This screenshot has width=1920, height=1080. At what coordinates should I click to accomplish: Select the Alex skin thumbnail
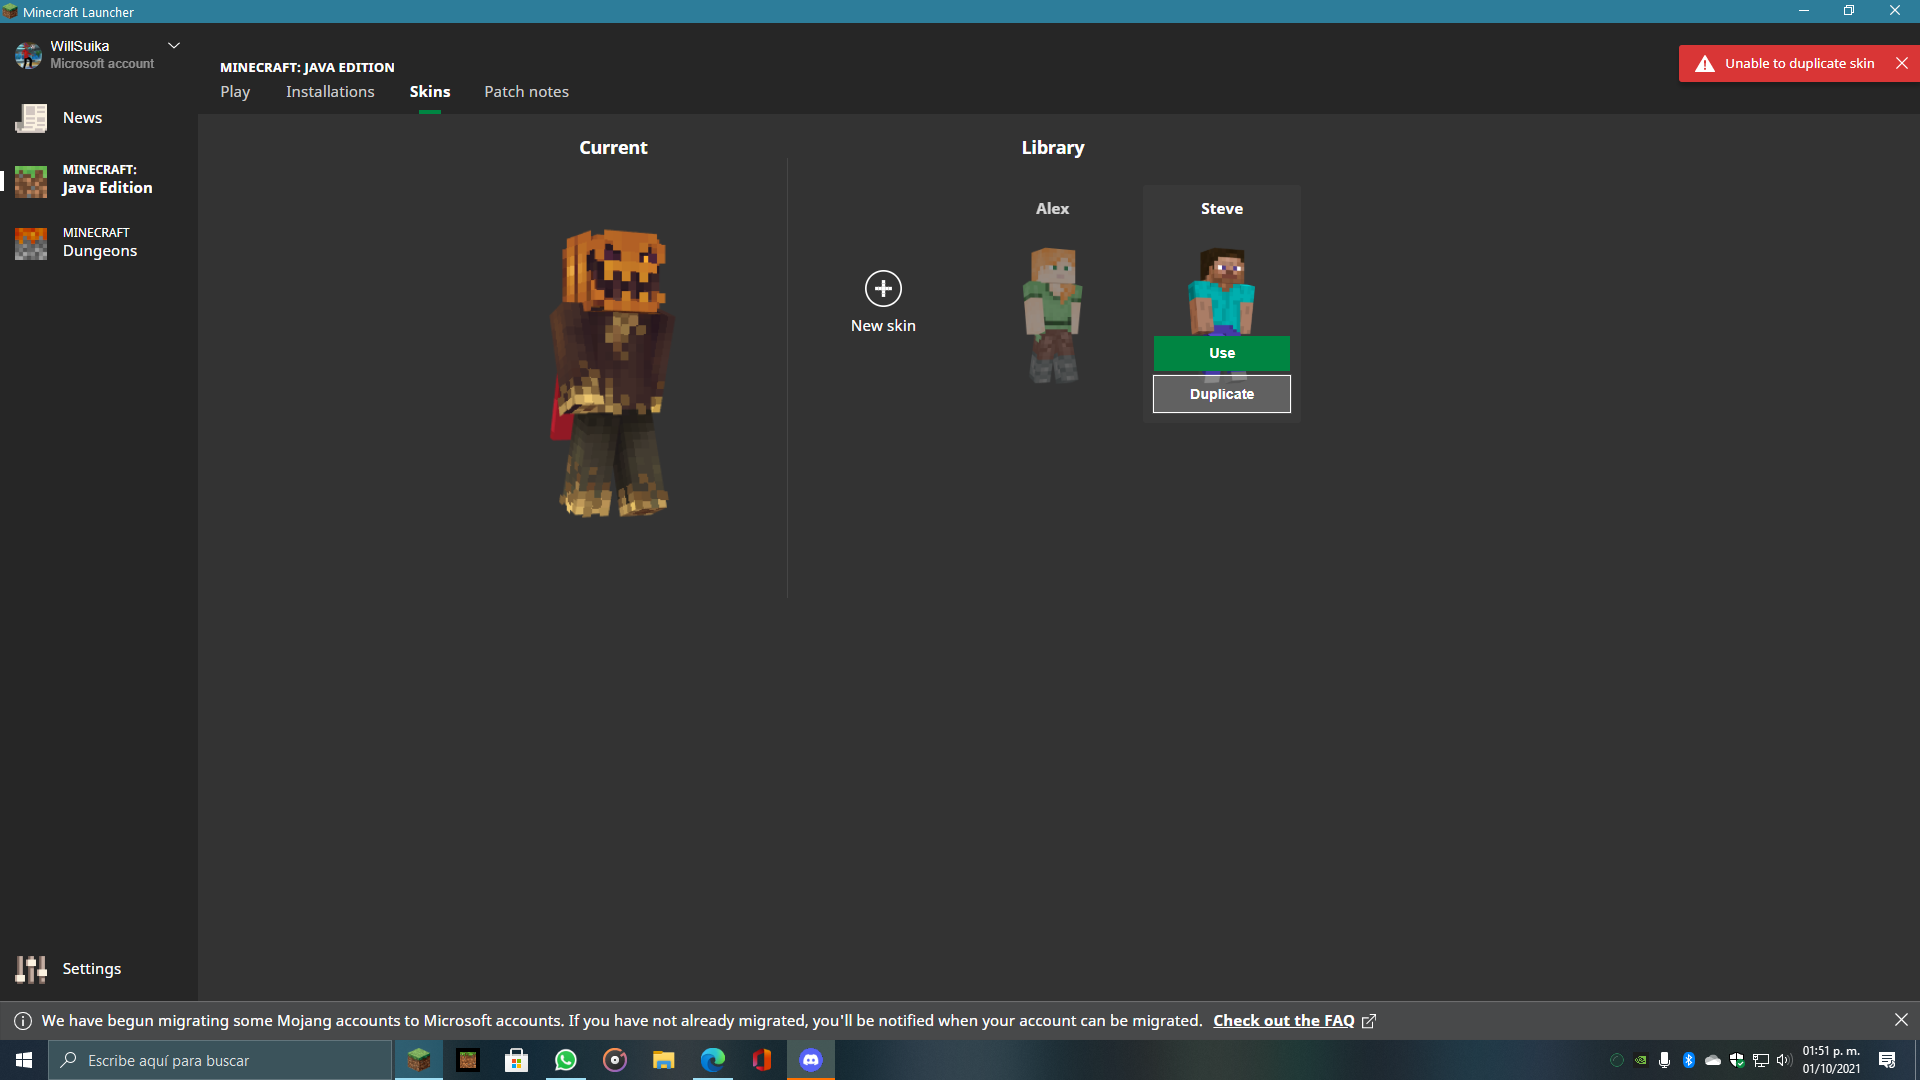tap(1052, 314)
